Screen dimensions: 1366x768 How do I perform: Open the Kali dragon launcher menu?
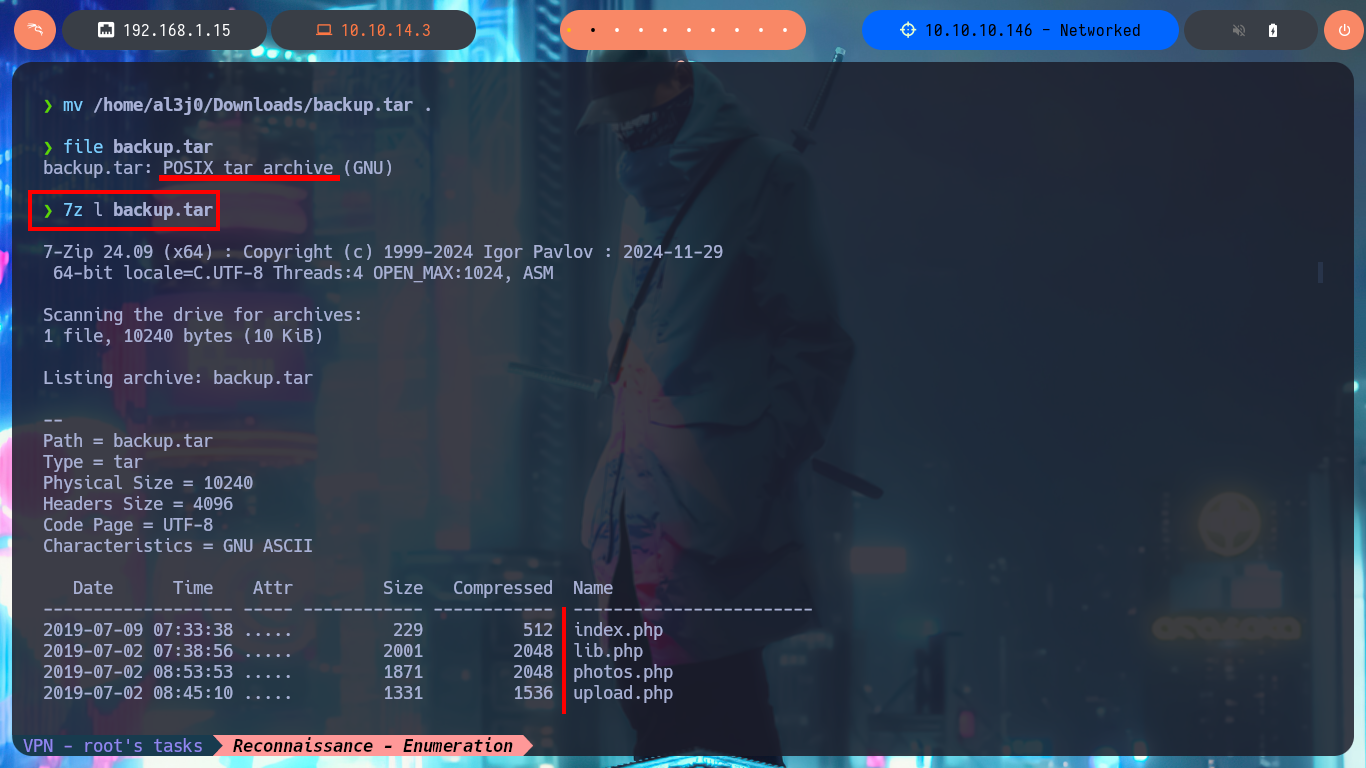(35, 30)
